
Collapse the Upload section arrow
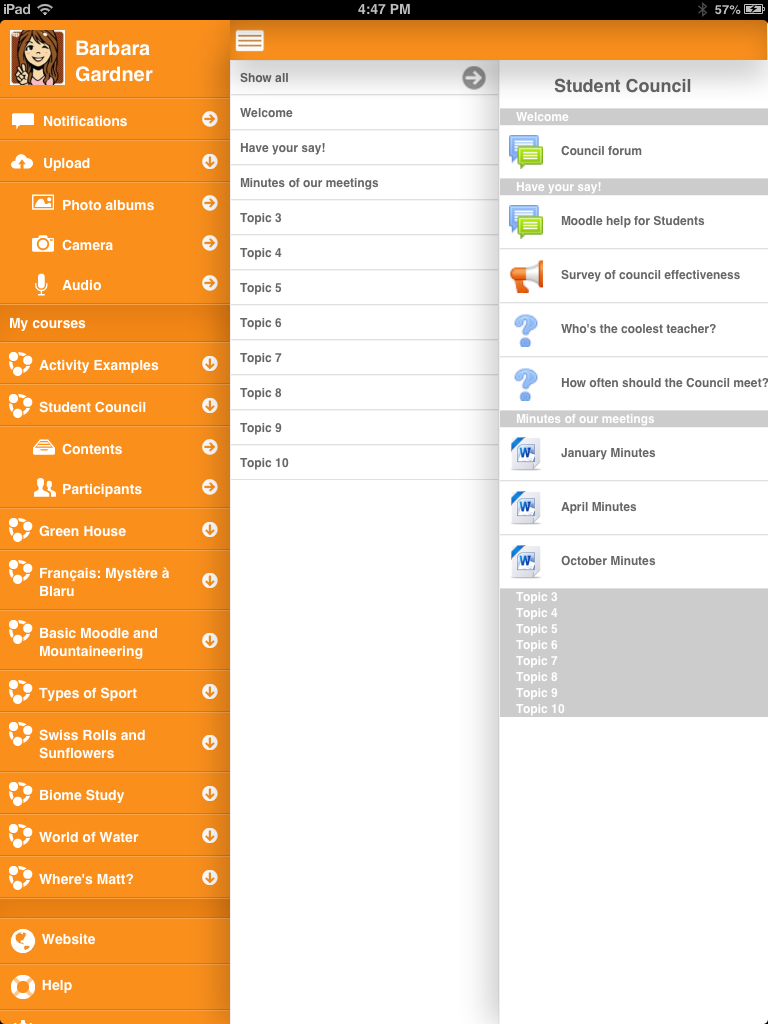pyautogui.click(x=210, y=161)
